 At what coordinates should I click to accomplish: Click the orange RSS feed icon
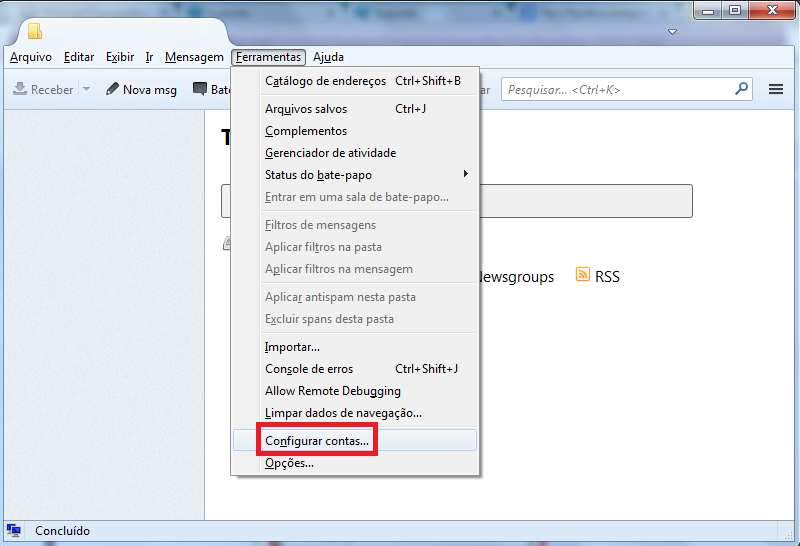point(583,275)
